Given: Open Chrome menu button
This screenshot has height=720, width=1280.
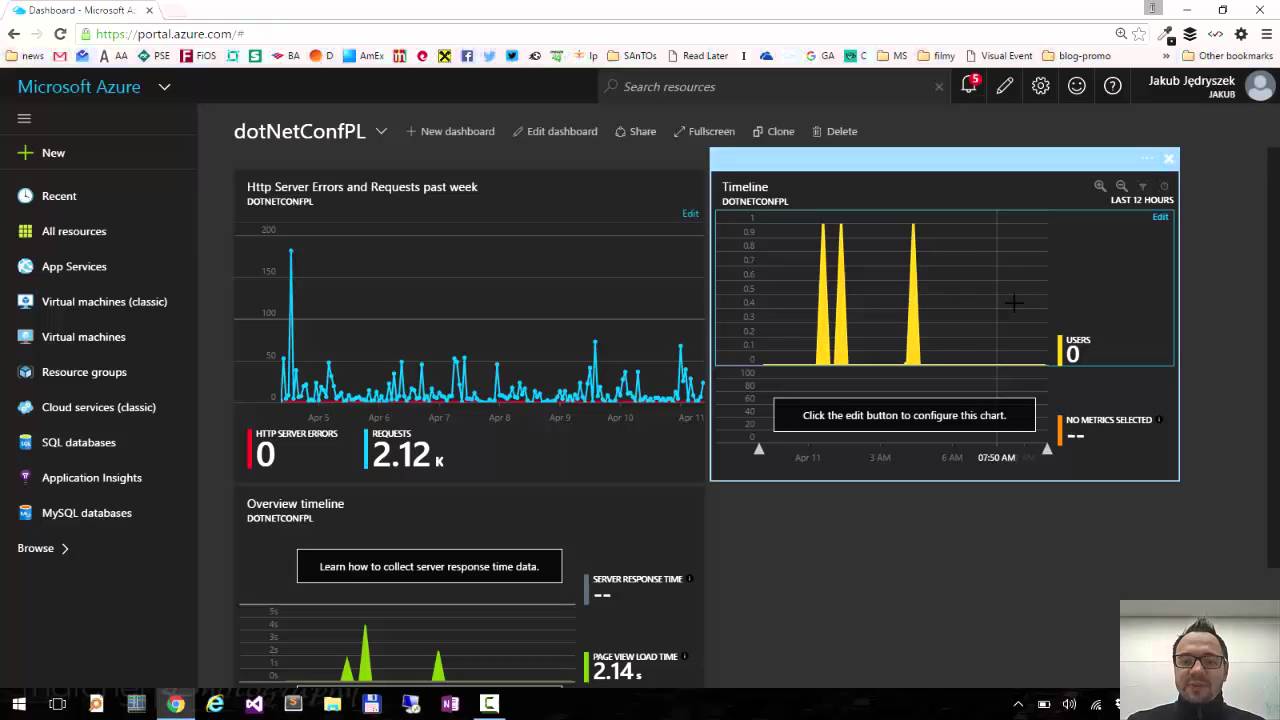Looking at the screenshot, I should click(x=1266, y=33).
